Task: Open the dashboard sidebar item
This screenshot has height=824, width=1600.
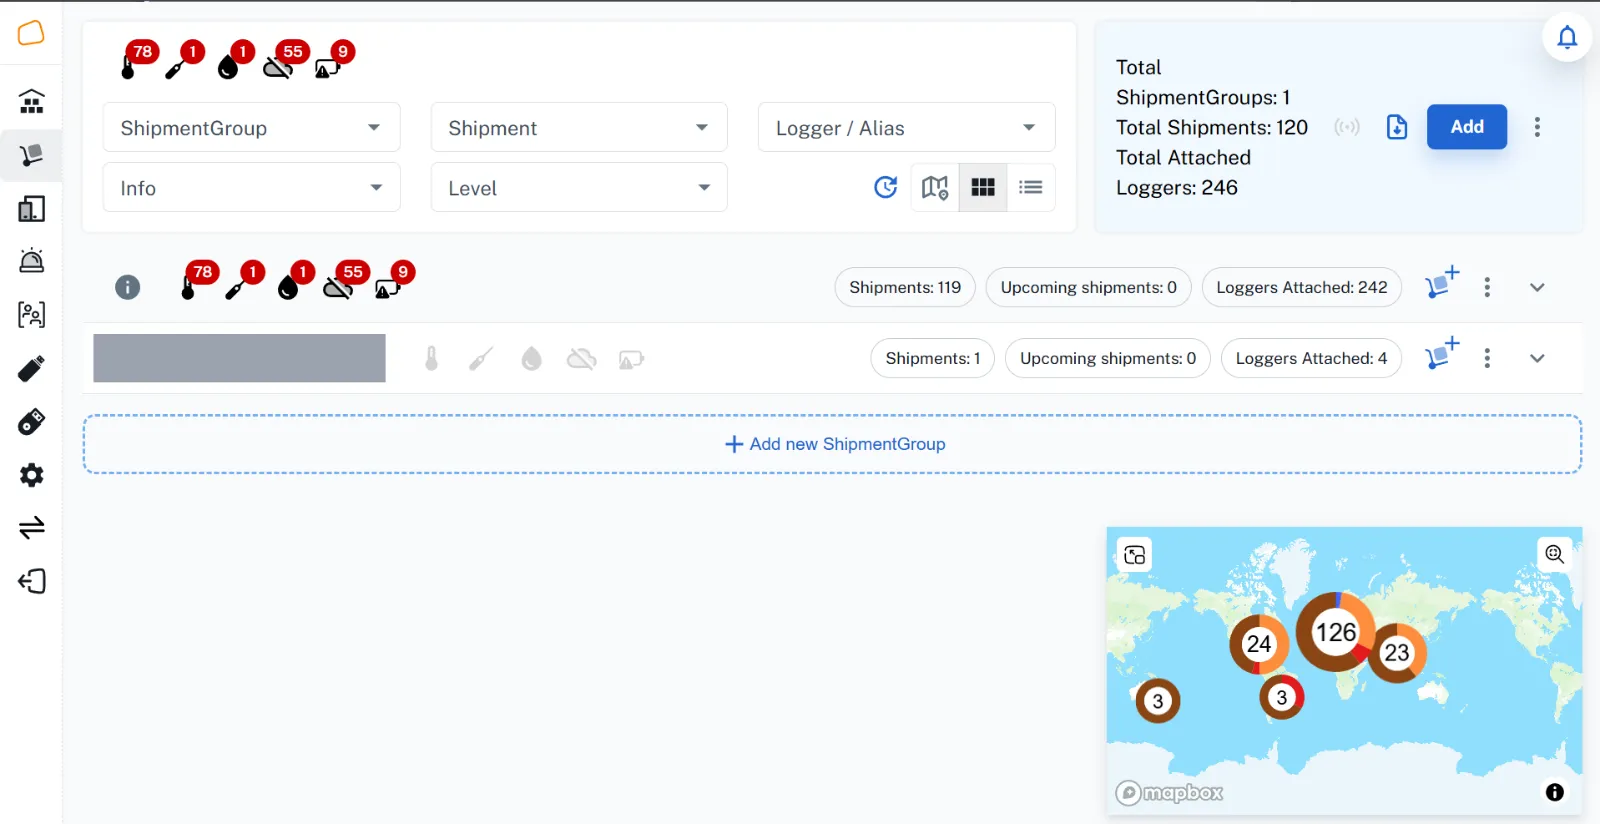Action: pos(31,101)
